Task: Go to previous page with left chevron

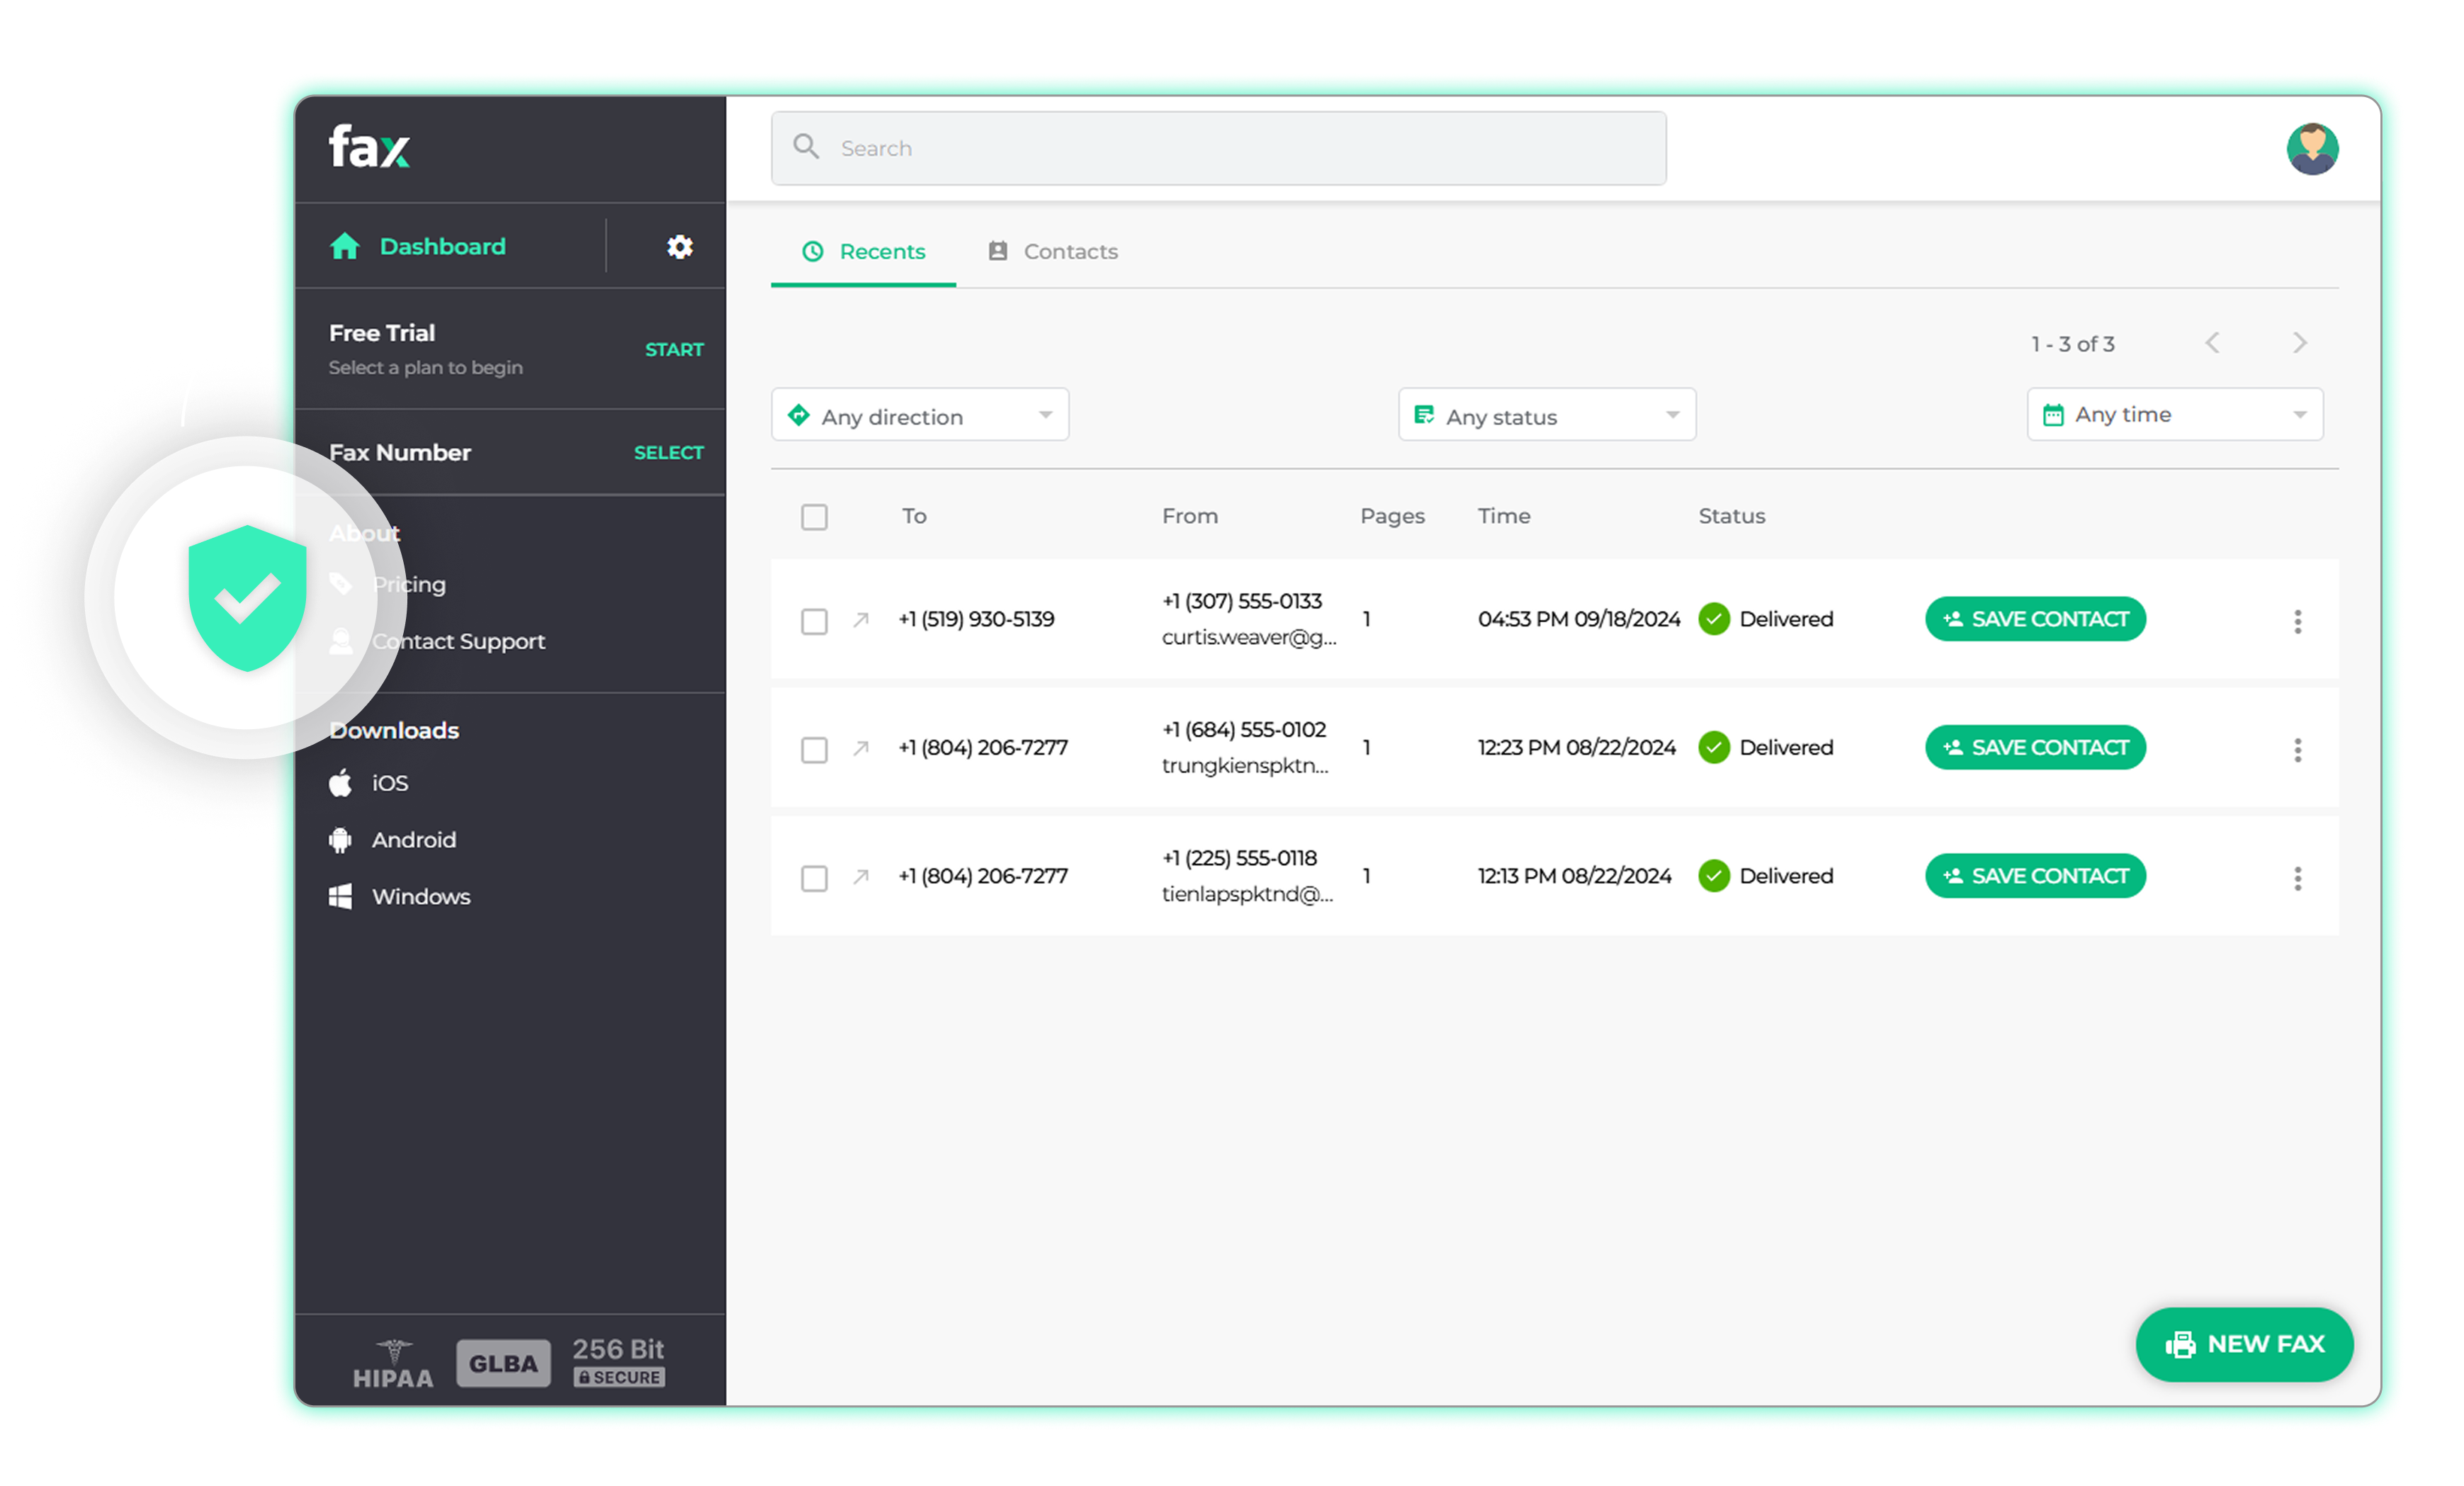Action: [x=2212, y=343]
